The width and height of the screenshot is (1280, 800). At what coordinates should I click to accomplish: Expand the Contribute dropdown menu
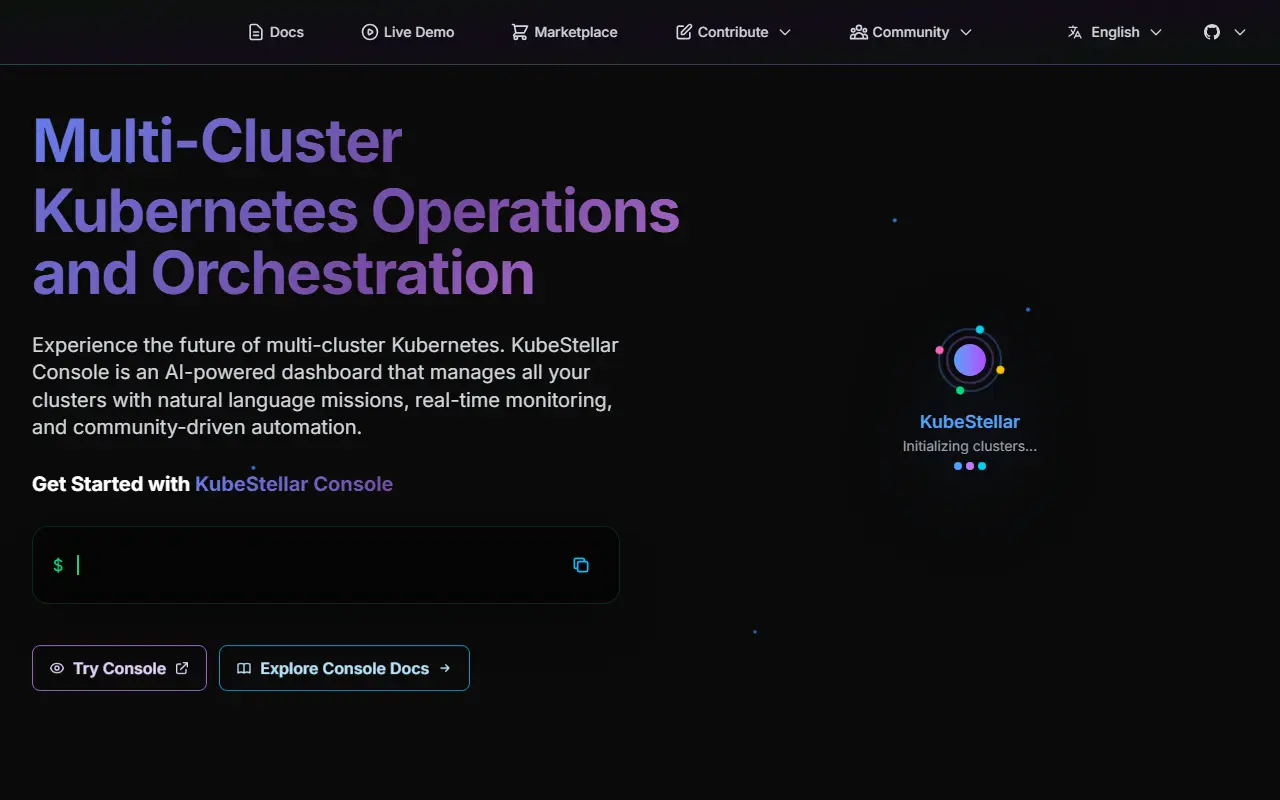[733, 32]
